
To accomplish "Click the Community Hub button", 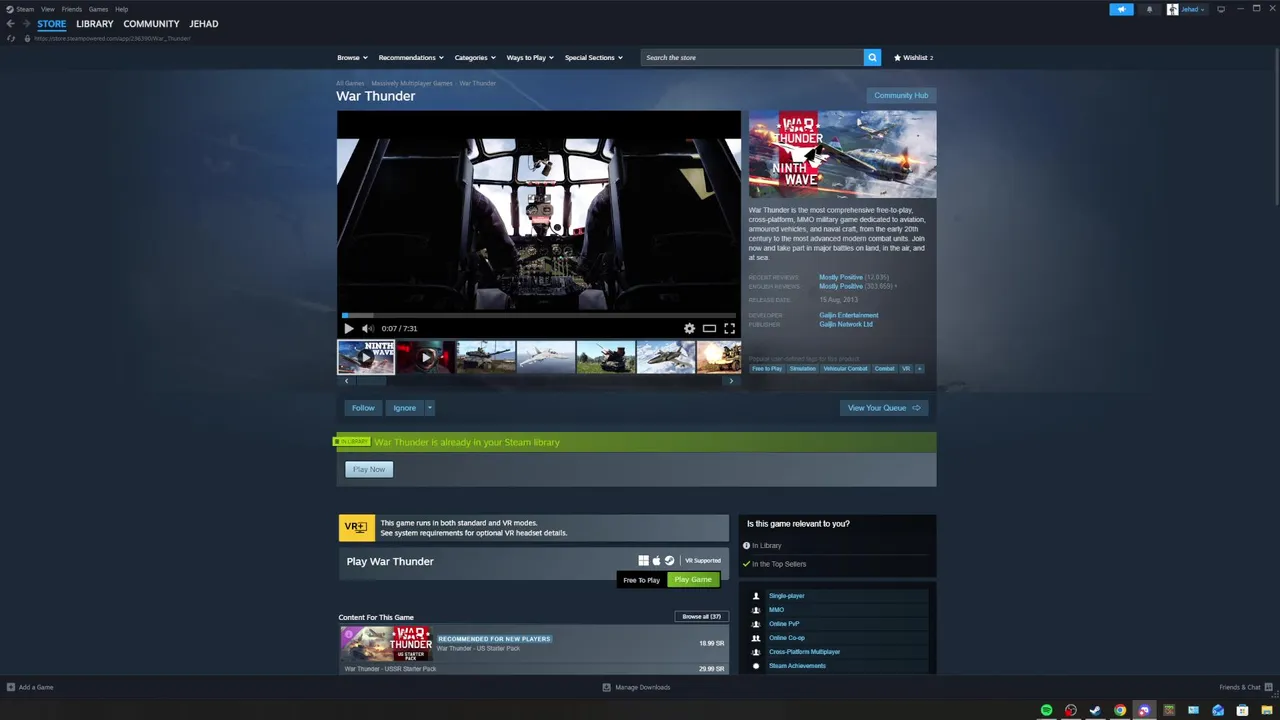I will click(901, 96).
